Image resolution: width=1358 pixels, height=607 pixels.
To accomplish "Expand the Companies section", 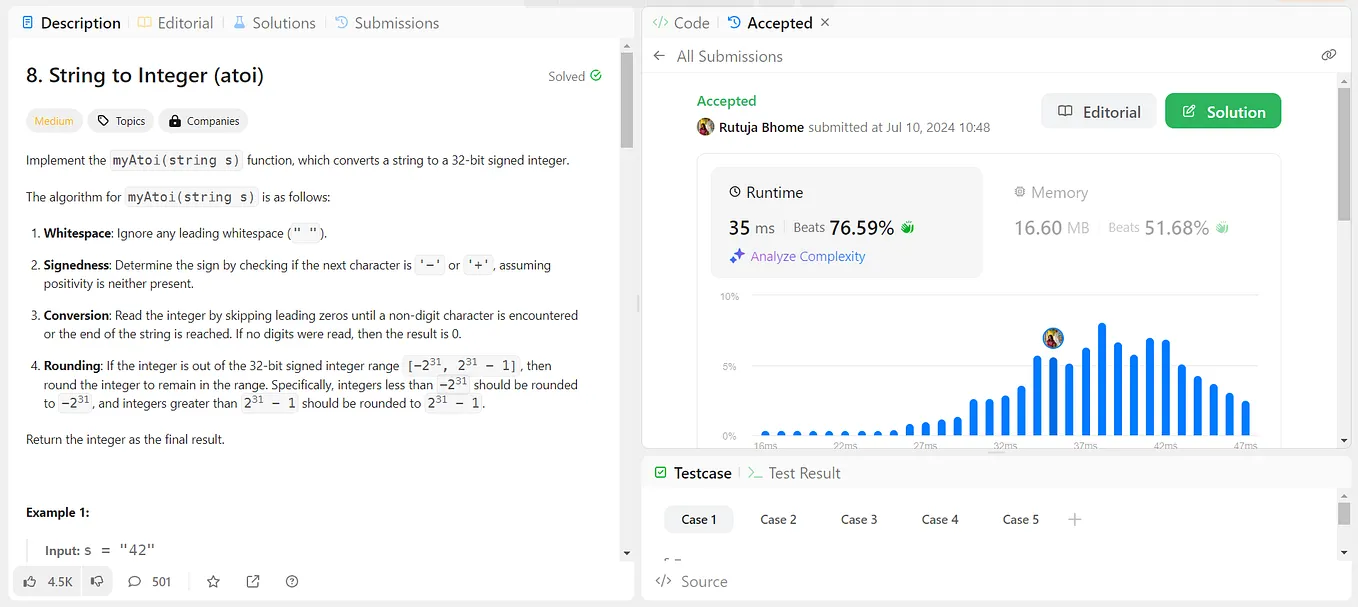I will coord(203,120).
